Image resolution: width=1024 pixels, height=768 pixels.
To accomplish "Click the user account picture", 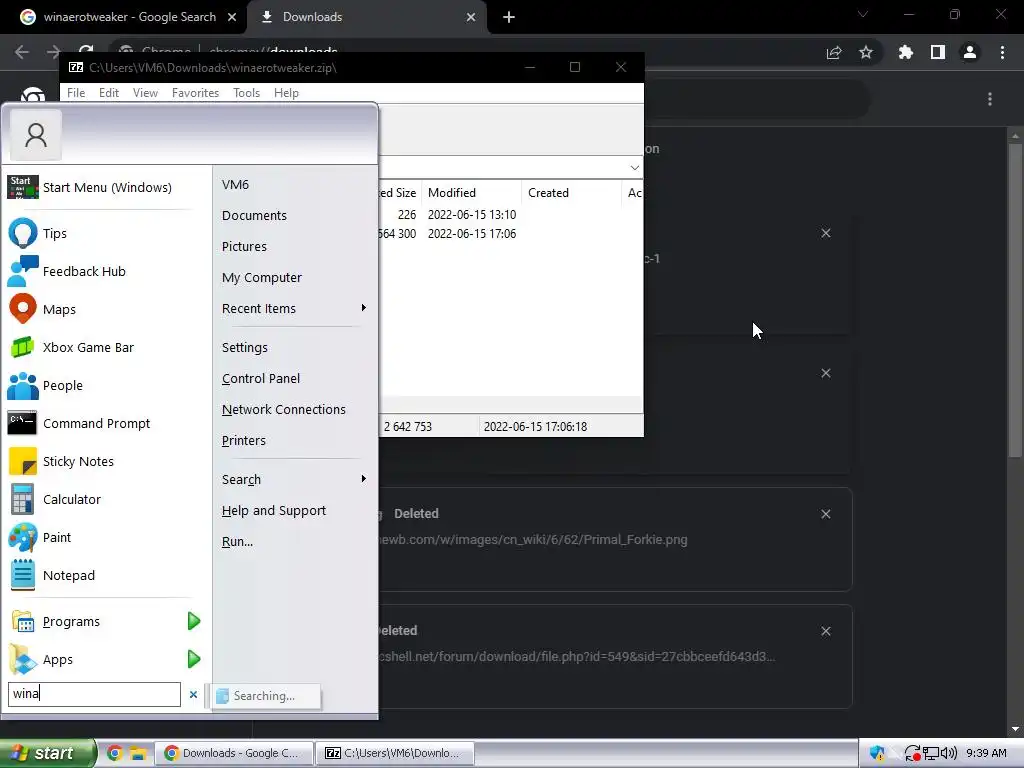I will coord(36,135).
